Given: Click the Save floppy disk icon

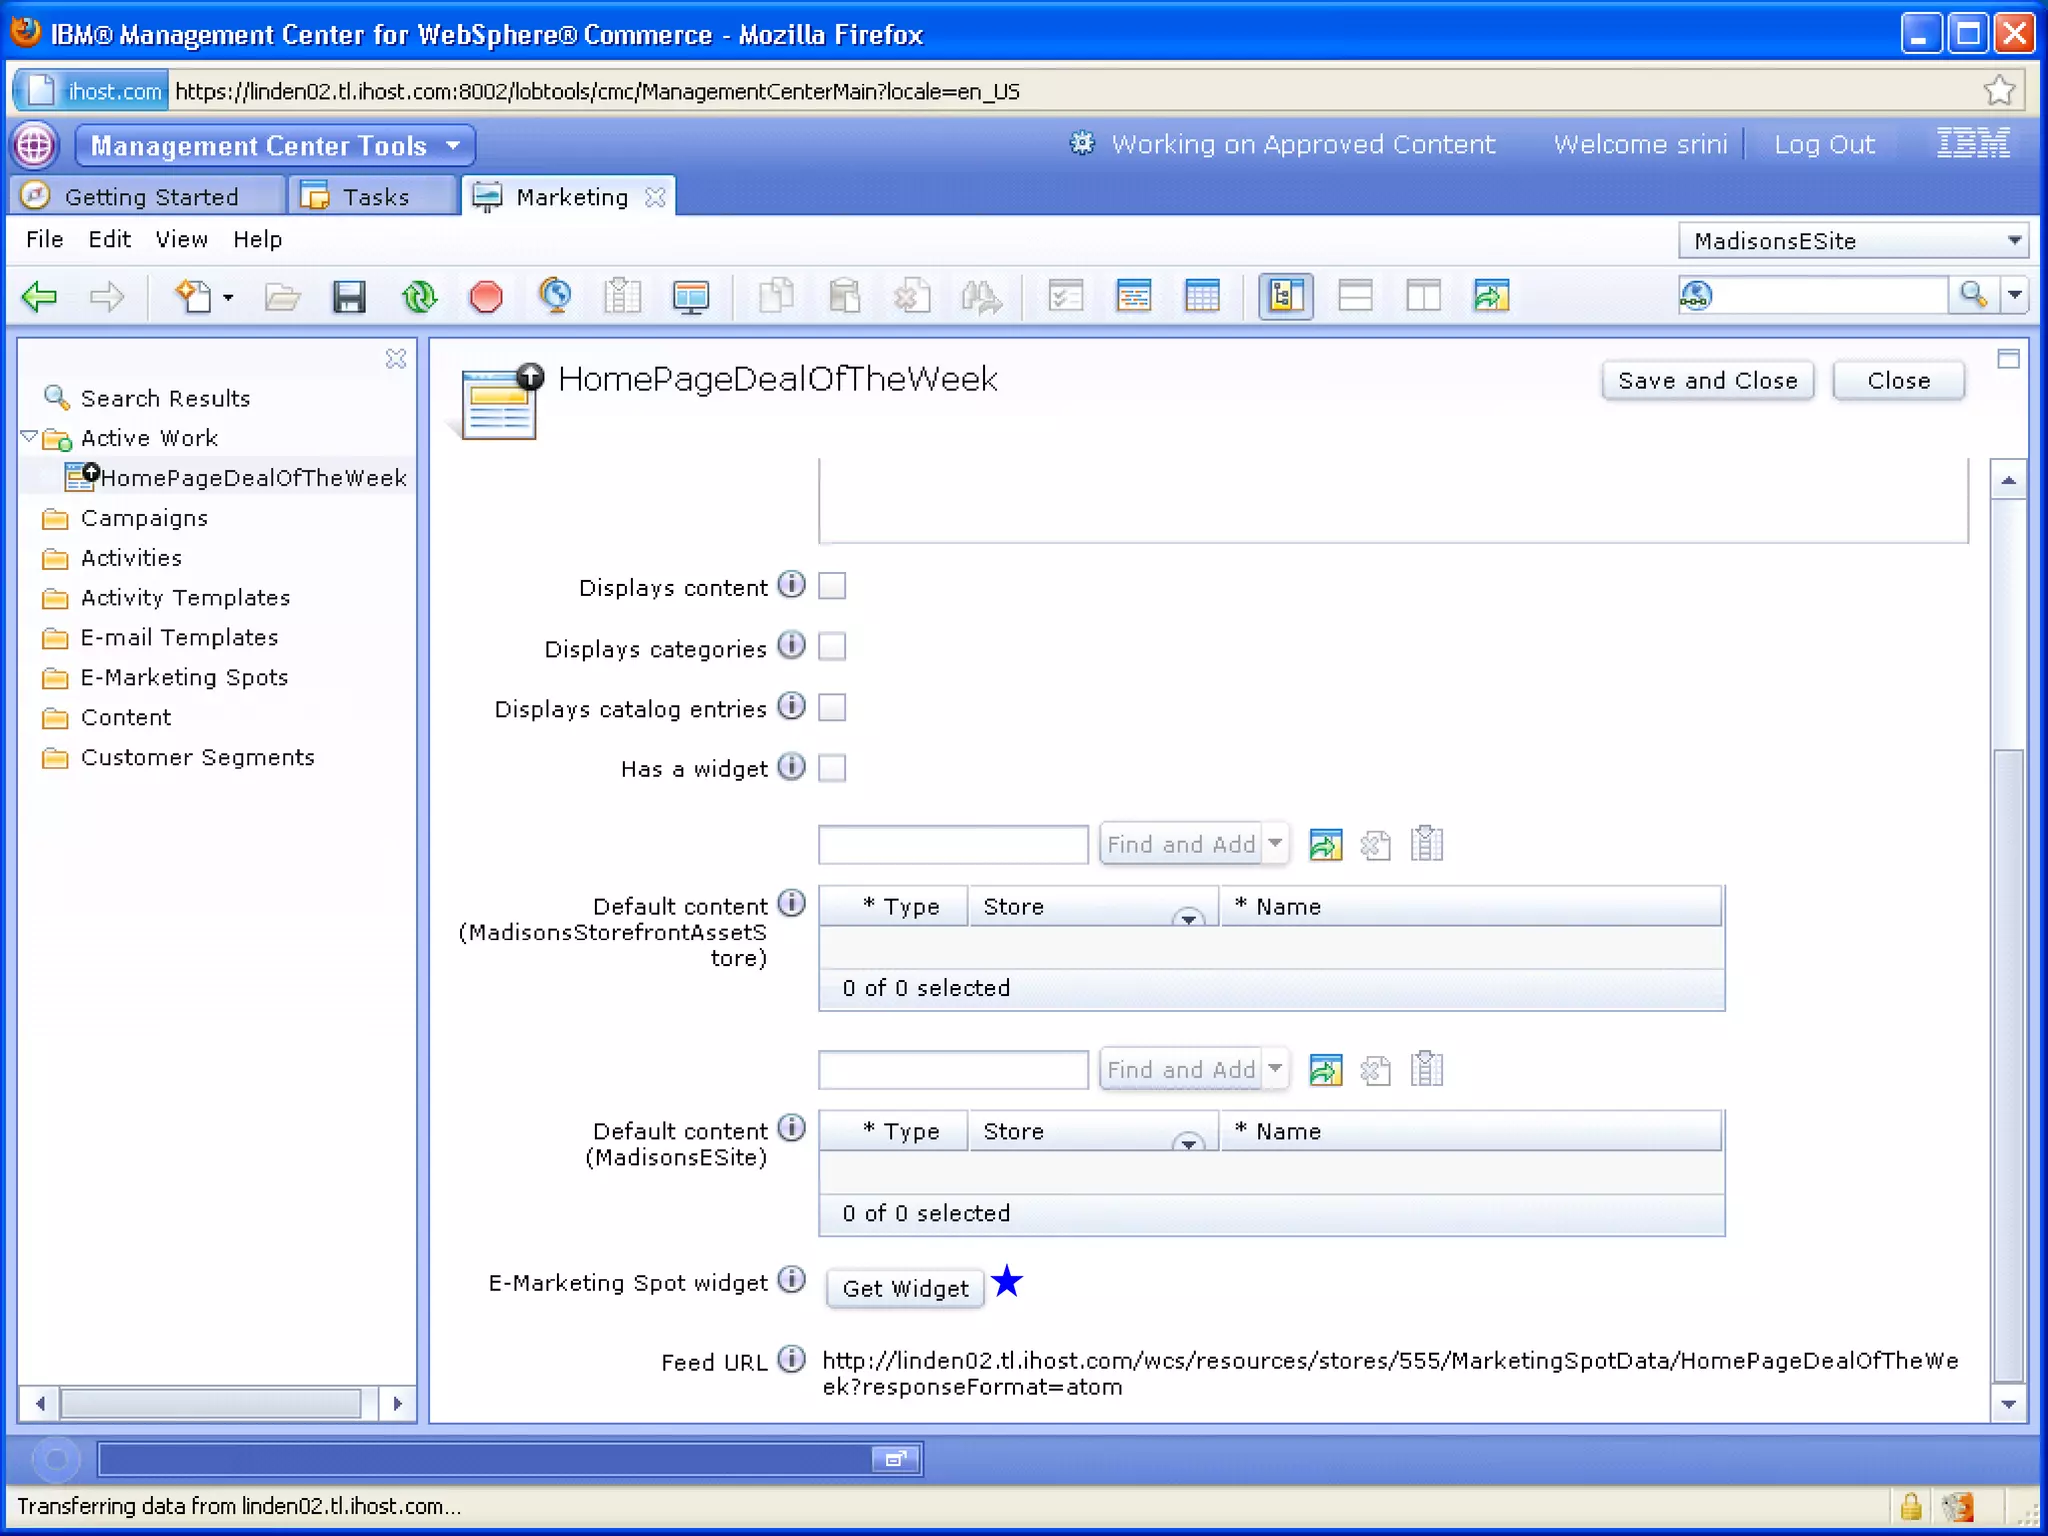Looking at the screenshot, I should point(349,297).
